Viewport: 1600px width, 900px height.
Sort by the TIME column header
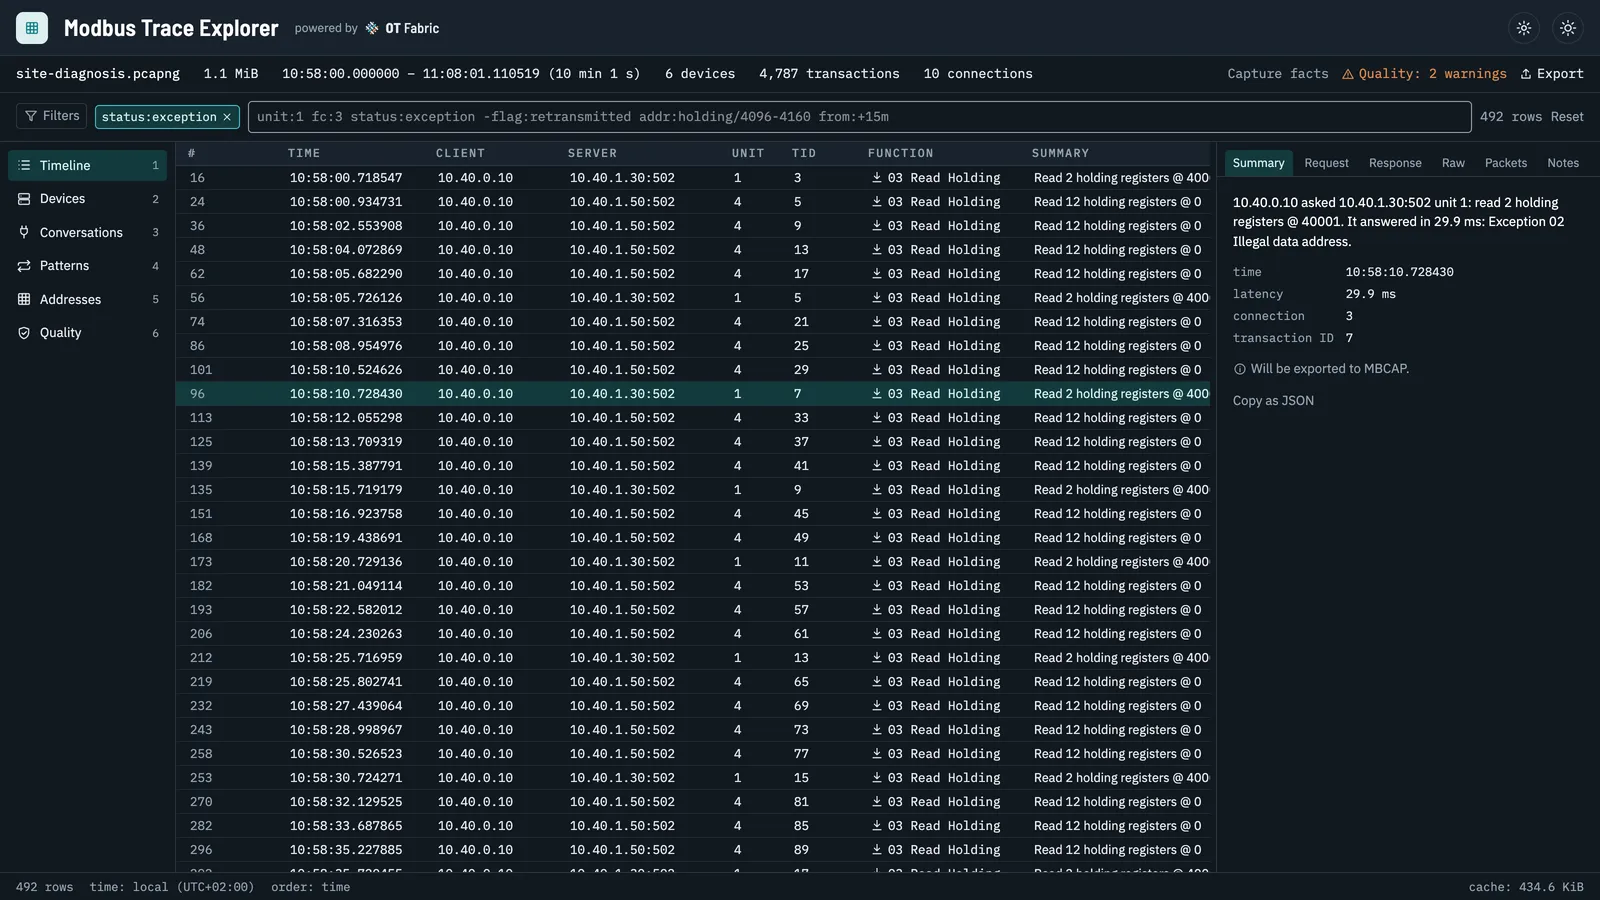pyautogui.click(x=304, y=153)
